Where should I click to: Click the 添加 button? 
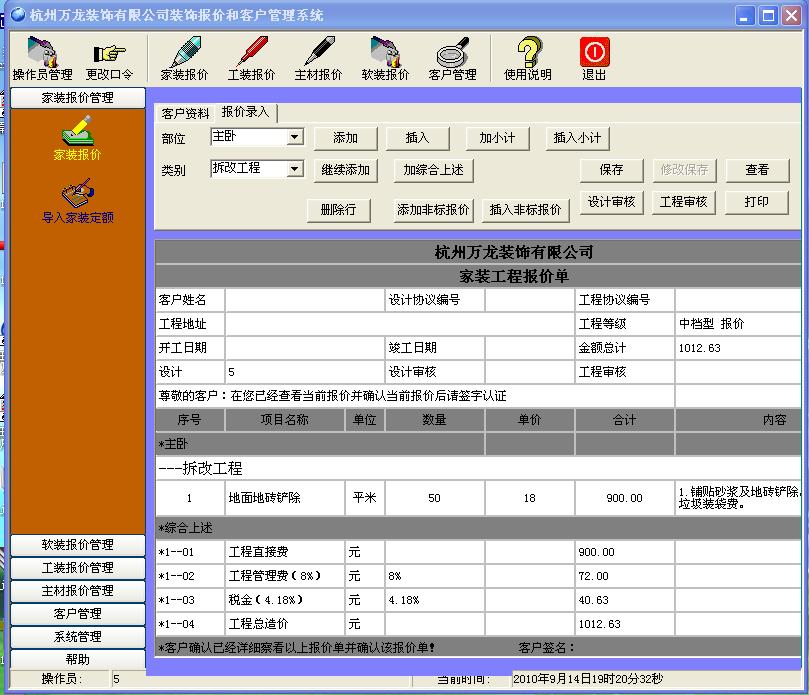345,138
